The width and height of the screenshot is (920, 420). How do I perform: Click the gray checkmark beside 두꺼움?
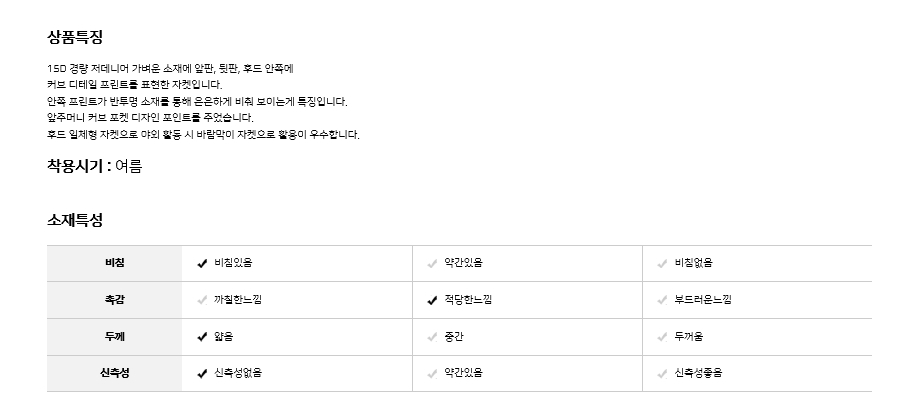662,337
